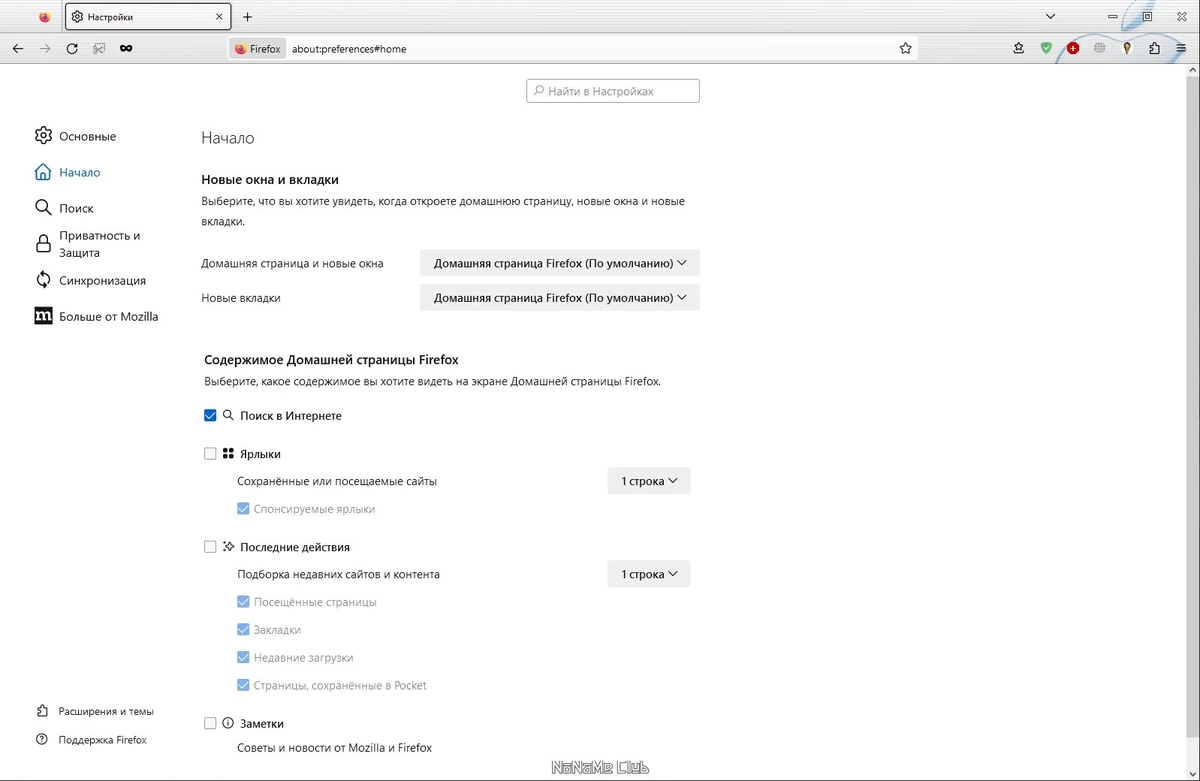The height and width of the screenshot is (781, 1200).
Task: Click 'Содержимое Домашней страницы Firefox' heading
Action: tap(331, 359)
